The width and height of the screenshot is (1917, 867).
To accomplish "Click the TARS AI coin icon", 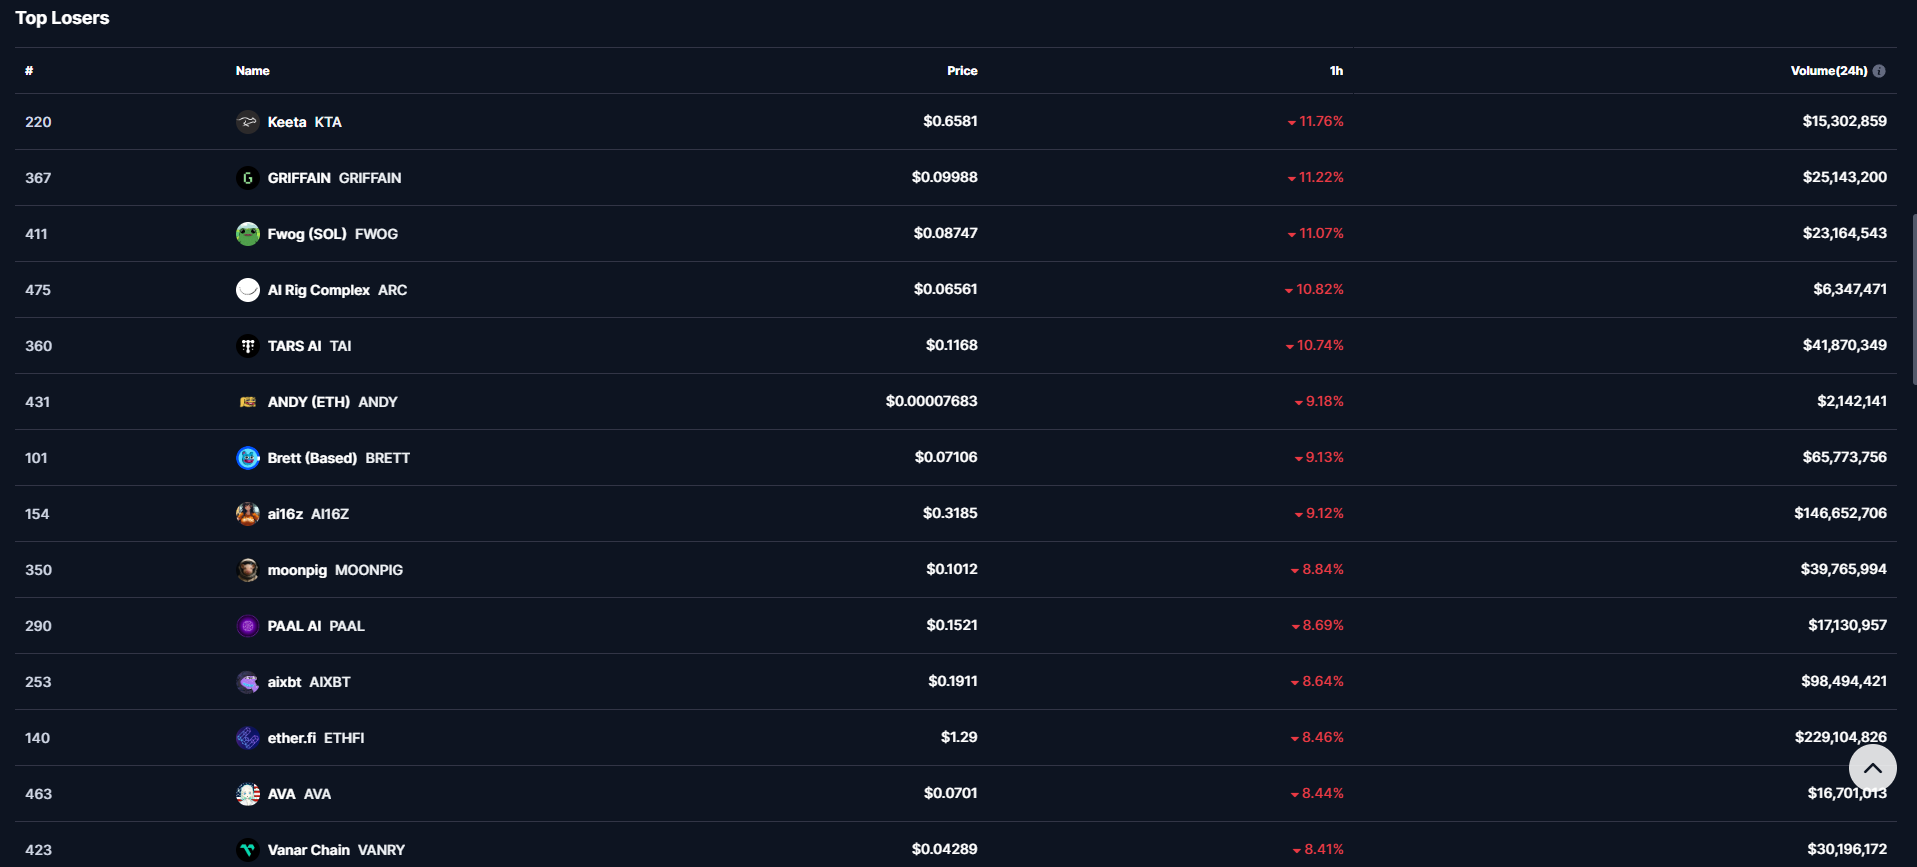I will [247, 346].
